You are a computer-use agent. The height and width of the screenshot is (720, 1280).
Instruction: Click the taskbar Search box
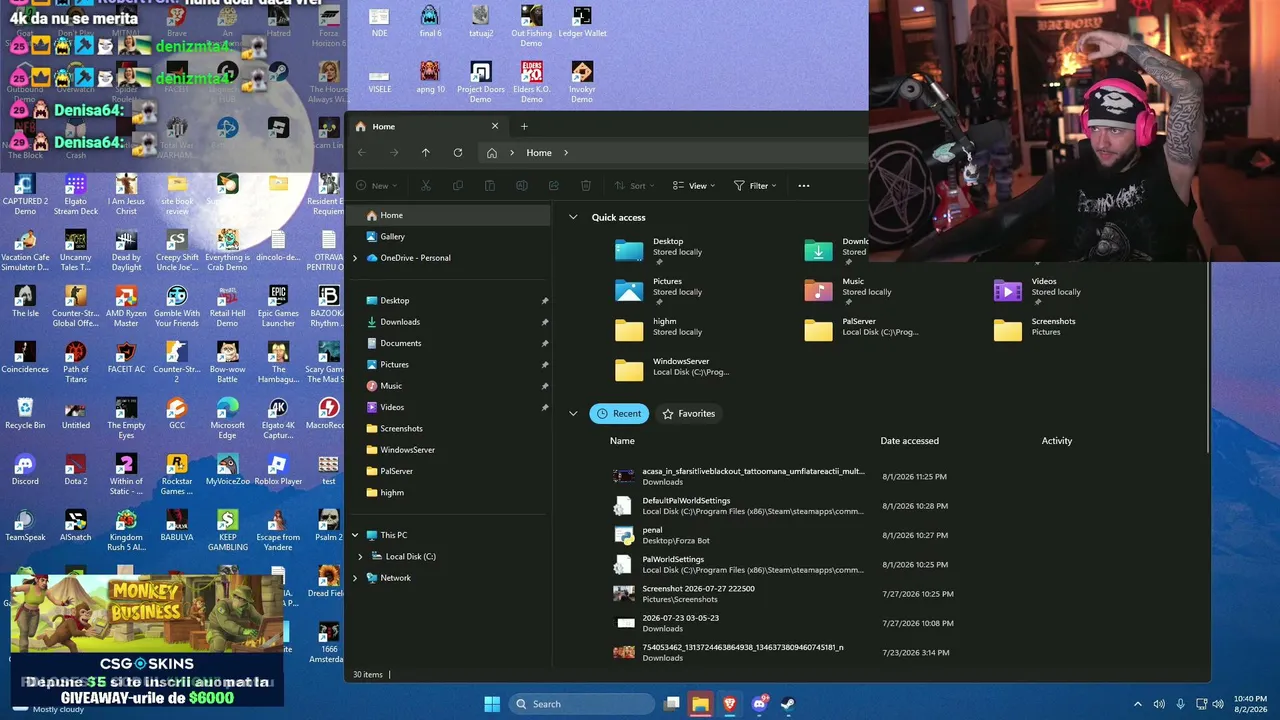pyautogui.click(x=580, y=704)
